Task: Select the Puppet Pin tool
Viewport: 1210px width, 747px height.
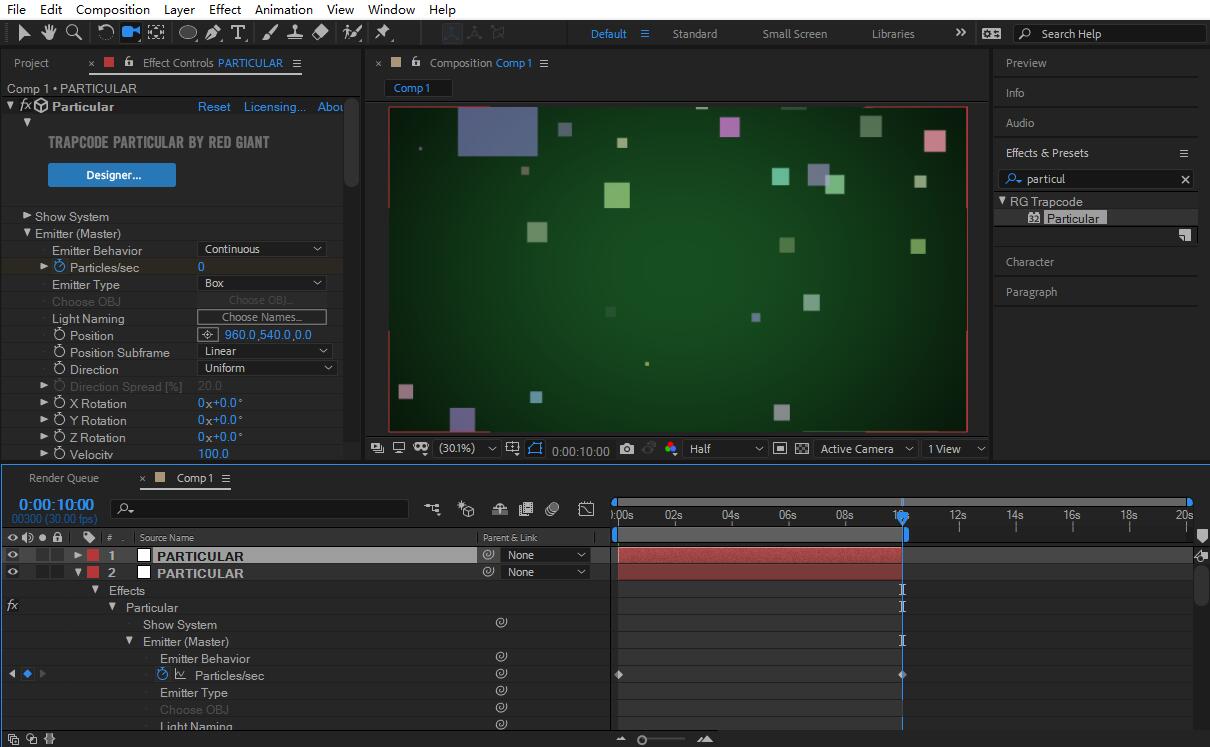Action: 382,33
